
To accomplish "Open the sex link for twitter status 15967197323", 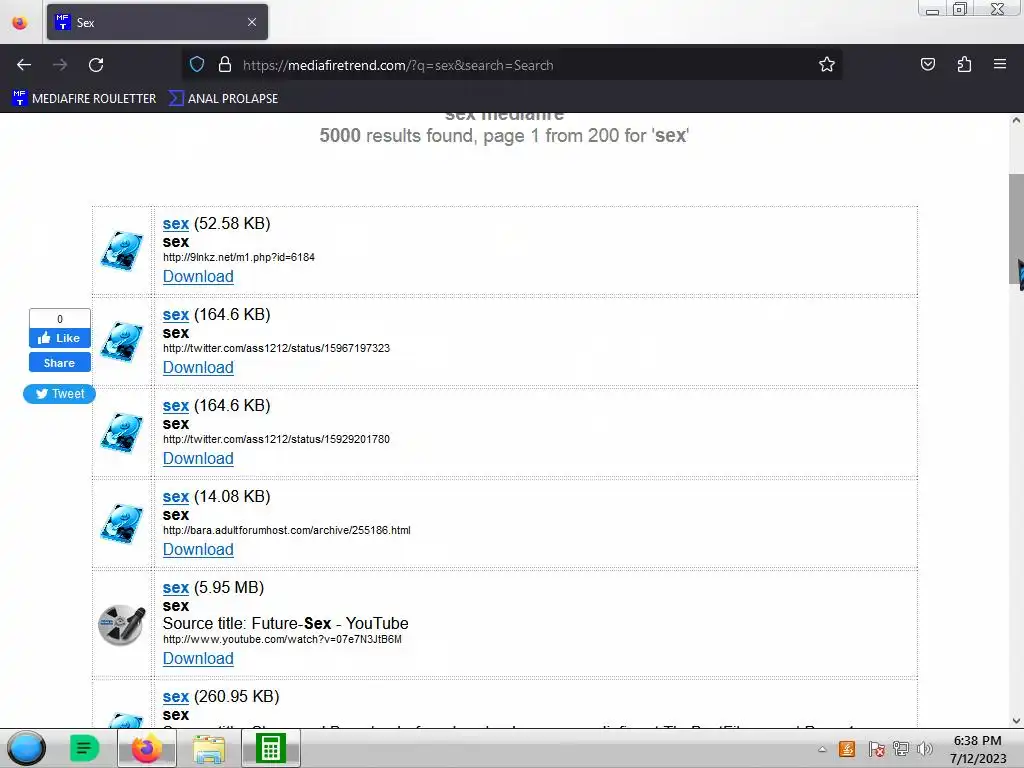I will tap(176, 315).
